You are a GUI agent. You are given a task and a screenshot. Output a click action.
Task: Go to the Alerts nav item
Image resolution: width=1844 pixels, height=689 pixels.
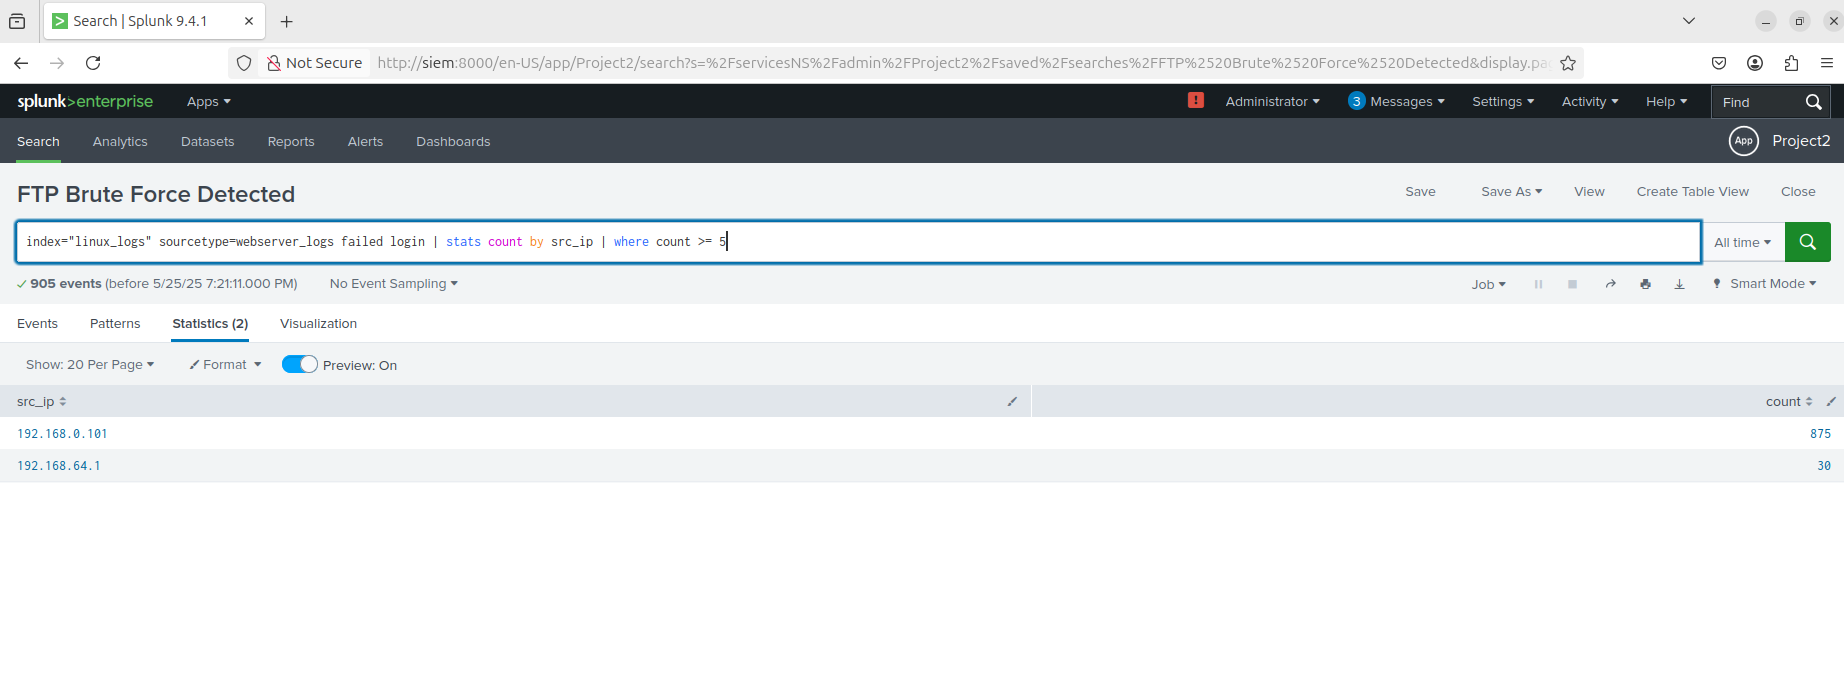pos(365,142)
